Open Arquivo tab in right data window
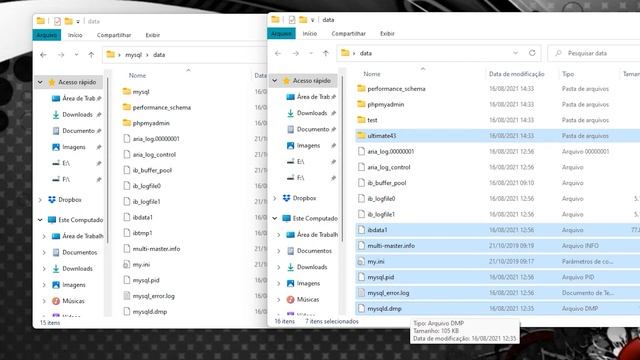 (281, 33)
